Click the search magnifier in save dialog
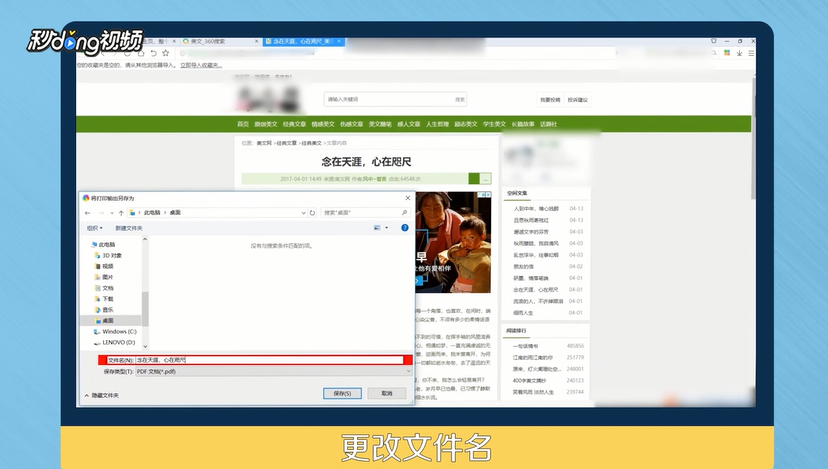Screen dimensions: 828x469 point(404,213)
